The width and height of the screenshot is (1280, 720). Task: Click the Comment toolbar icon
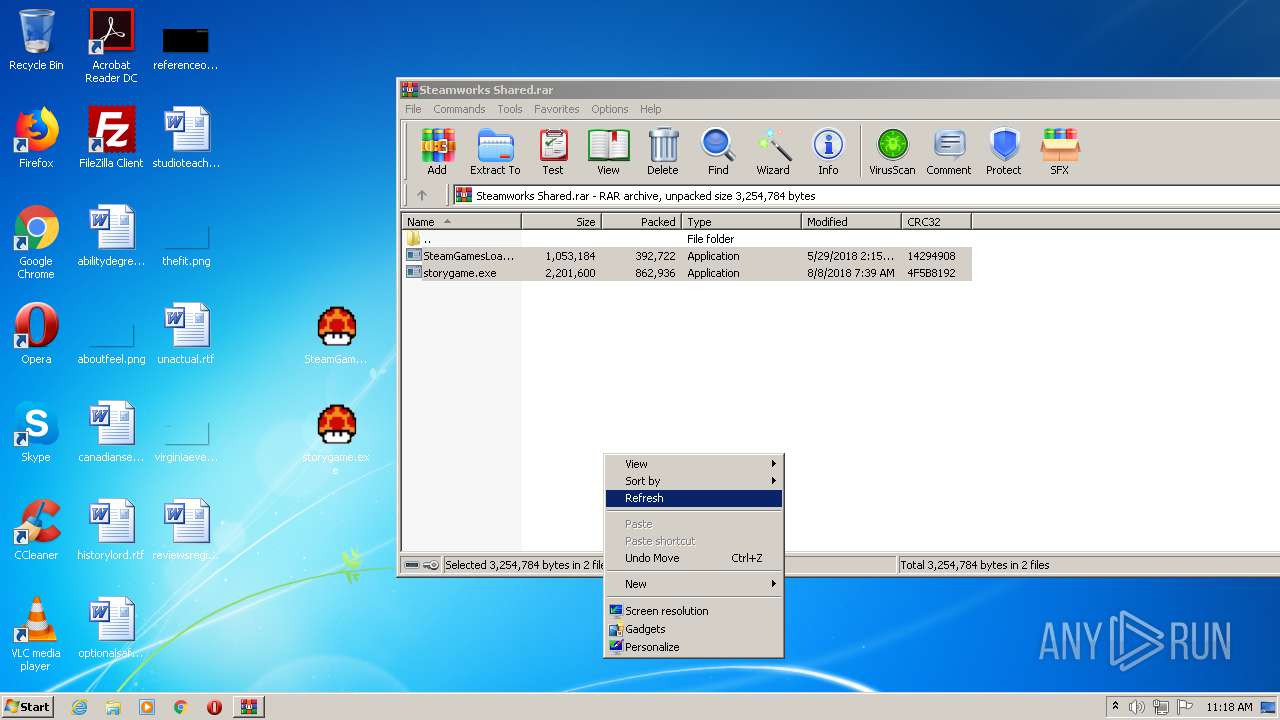click(x=948, y=152)
